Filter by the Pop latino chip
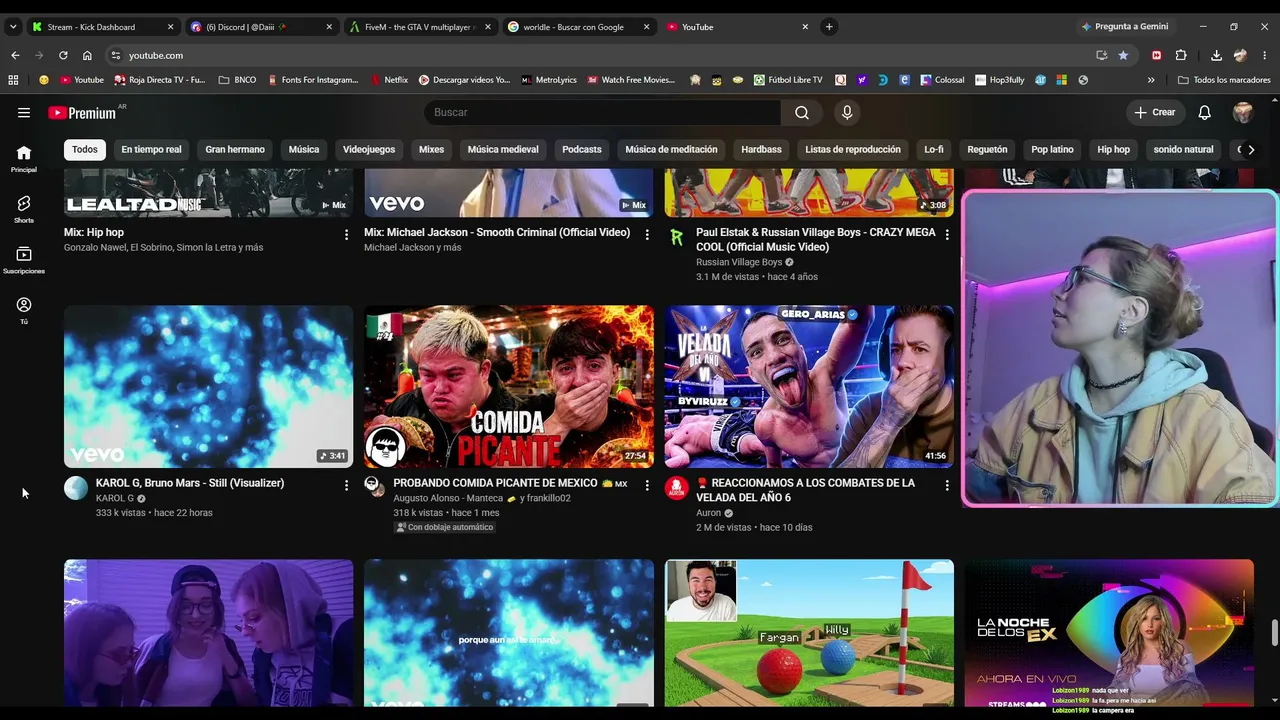 coord(1052,150)
